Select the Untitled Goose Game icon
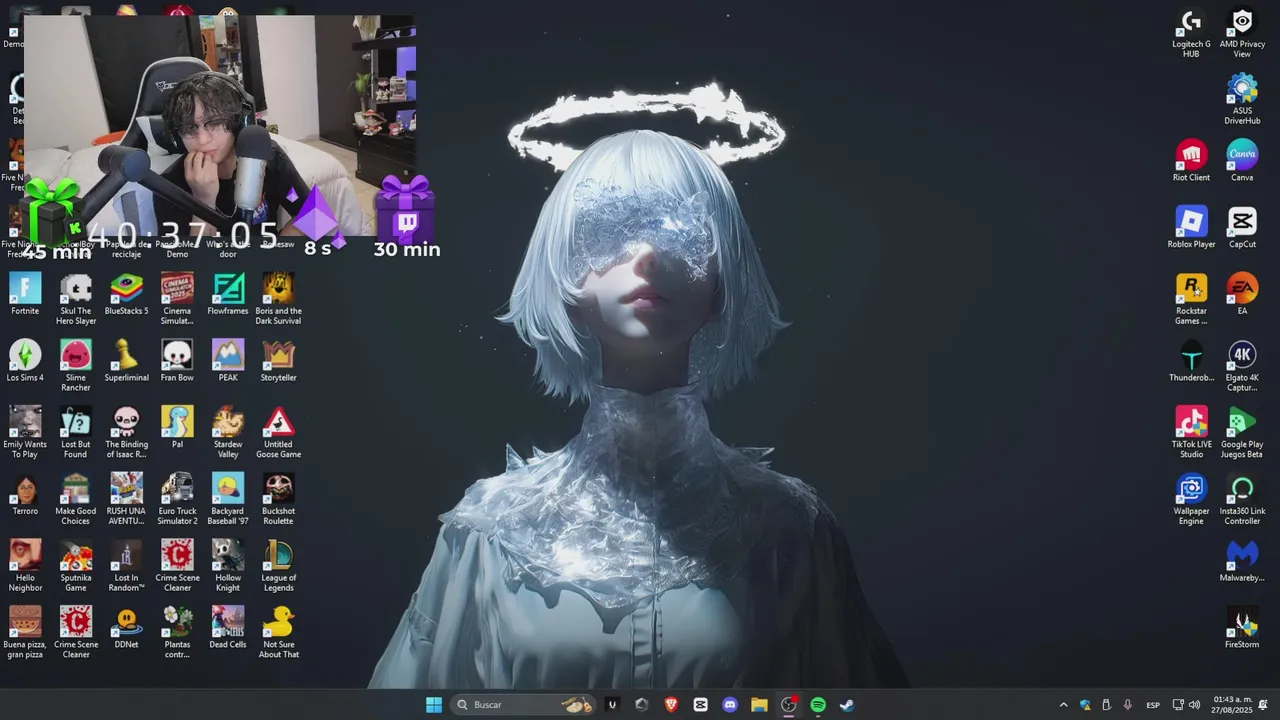The height and width of the screenshot is (720, 1280). [x=278, y=432]
